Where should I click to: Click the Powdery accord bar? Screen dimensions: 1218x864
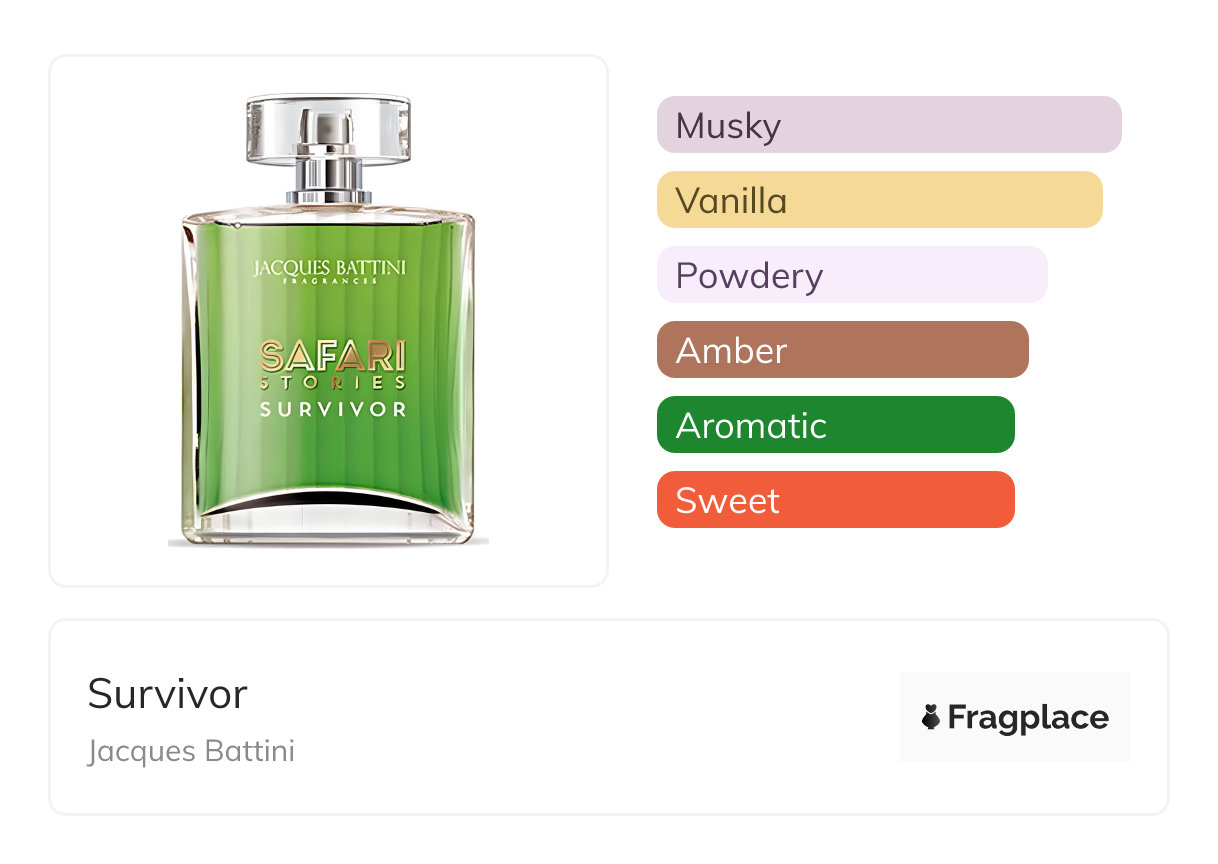point(852,275)
